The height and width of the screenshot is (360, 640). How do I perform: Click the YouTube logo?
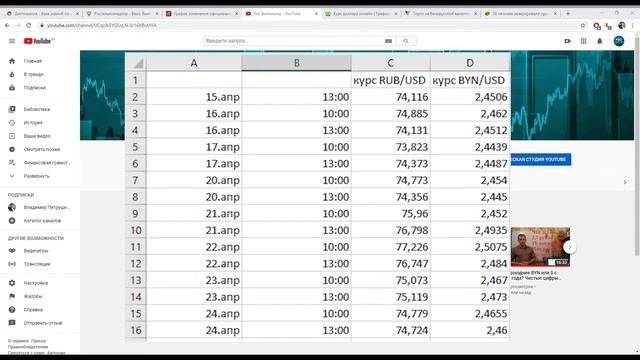pyautogui.click(x=39, y=41)
